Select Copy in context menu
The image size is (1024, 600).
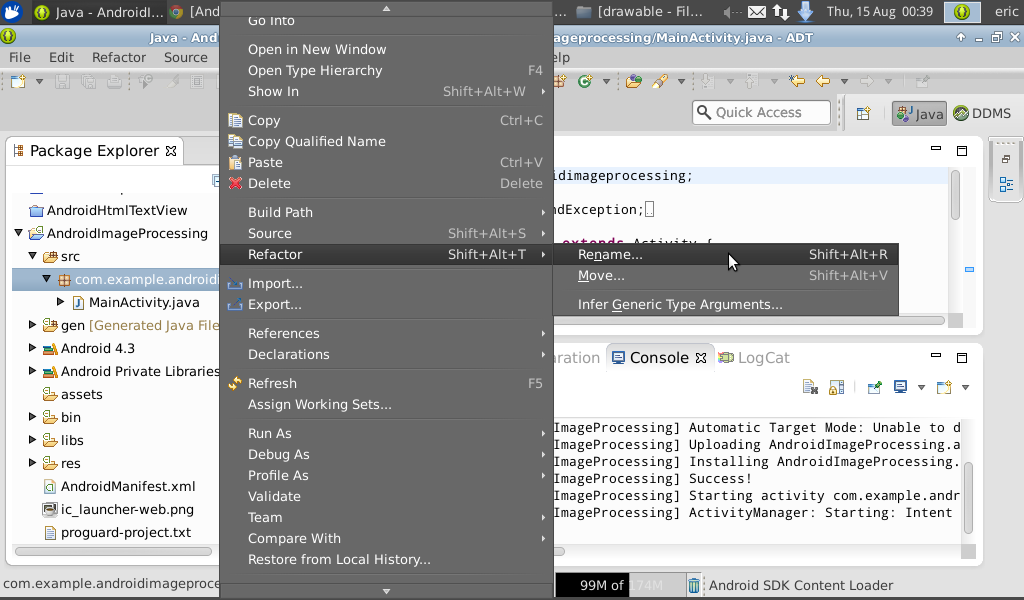point(387,120)
